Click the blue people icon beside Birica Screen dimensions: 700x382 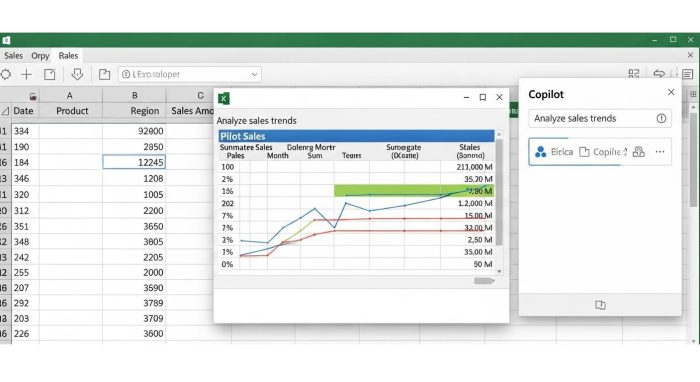pyautogui.click(x=541, y=152)
